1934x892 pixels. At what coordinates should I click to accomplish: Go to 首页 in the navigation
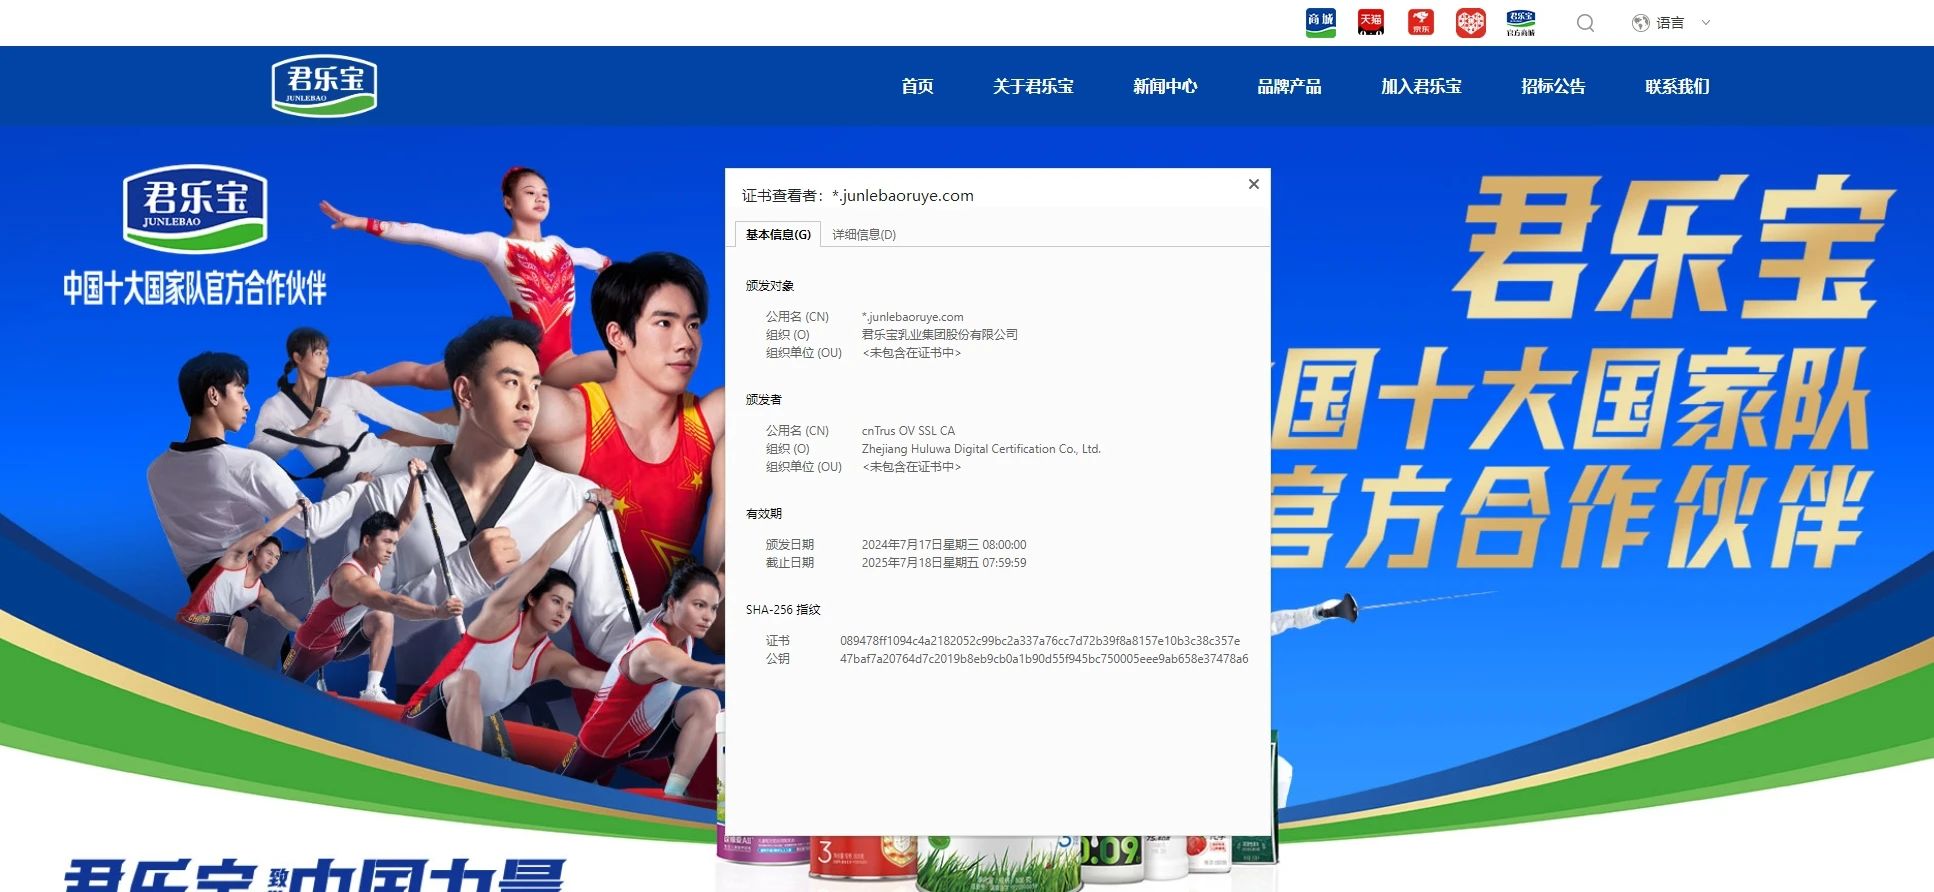[x=917, y=86]
